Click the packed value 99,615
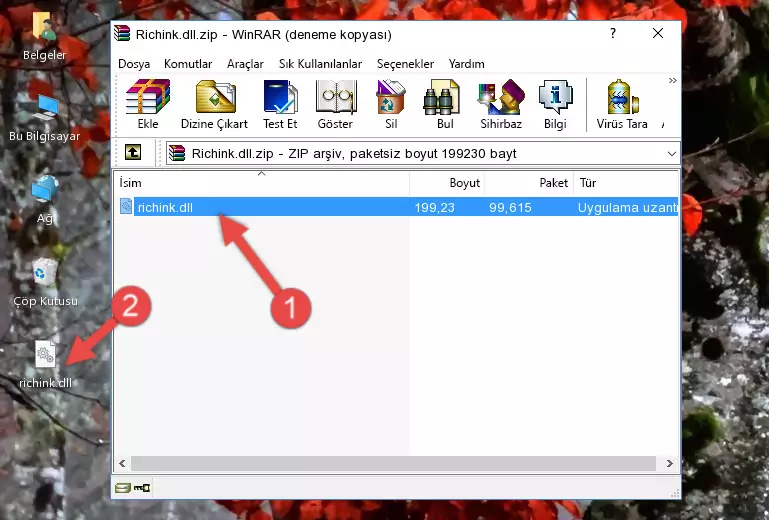This screenshot has width=769, height=520. click(x=510, y=208)
